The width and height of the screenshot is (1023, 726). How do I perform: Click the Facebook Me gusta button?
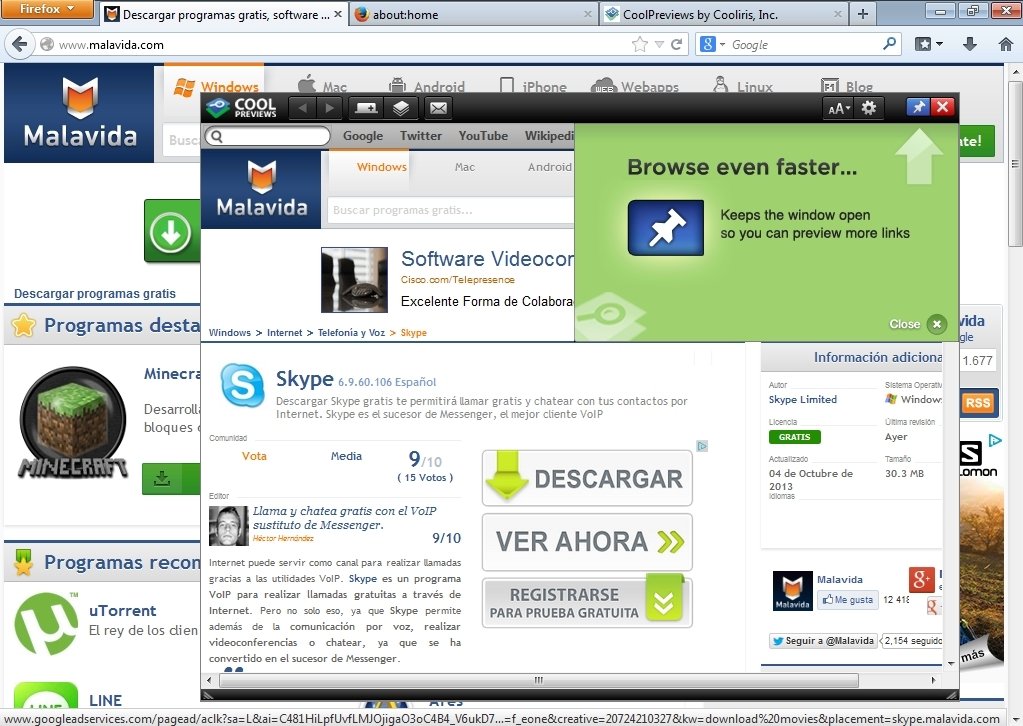coord(847,599)
